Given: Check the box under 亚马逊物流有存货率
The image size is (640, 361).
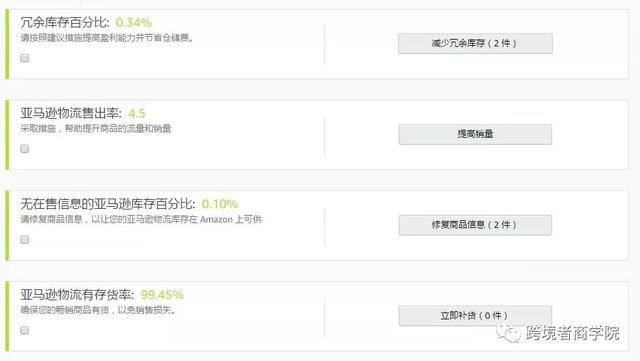Looking at the screenshot, I should click(x=24, y=330).
